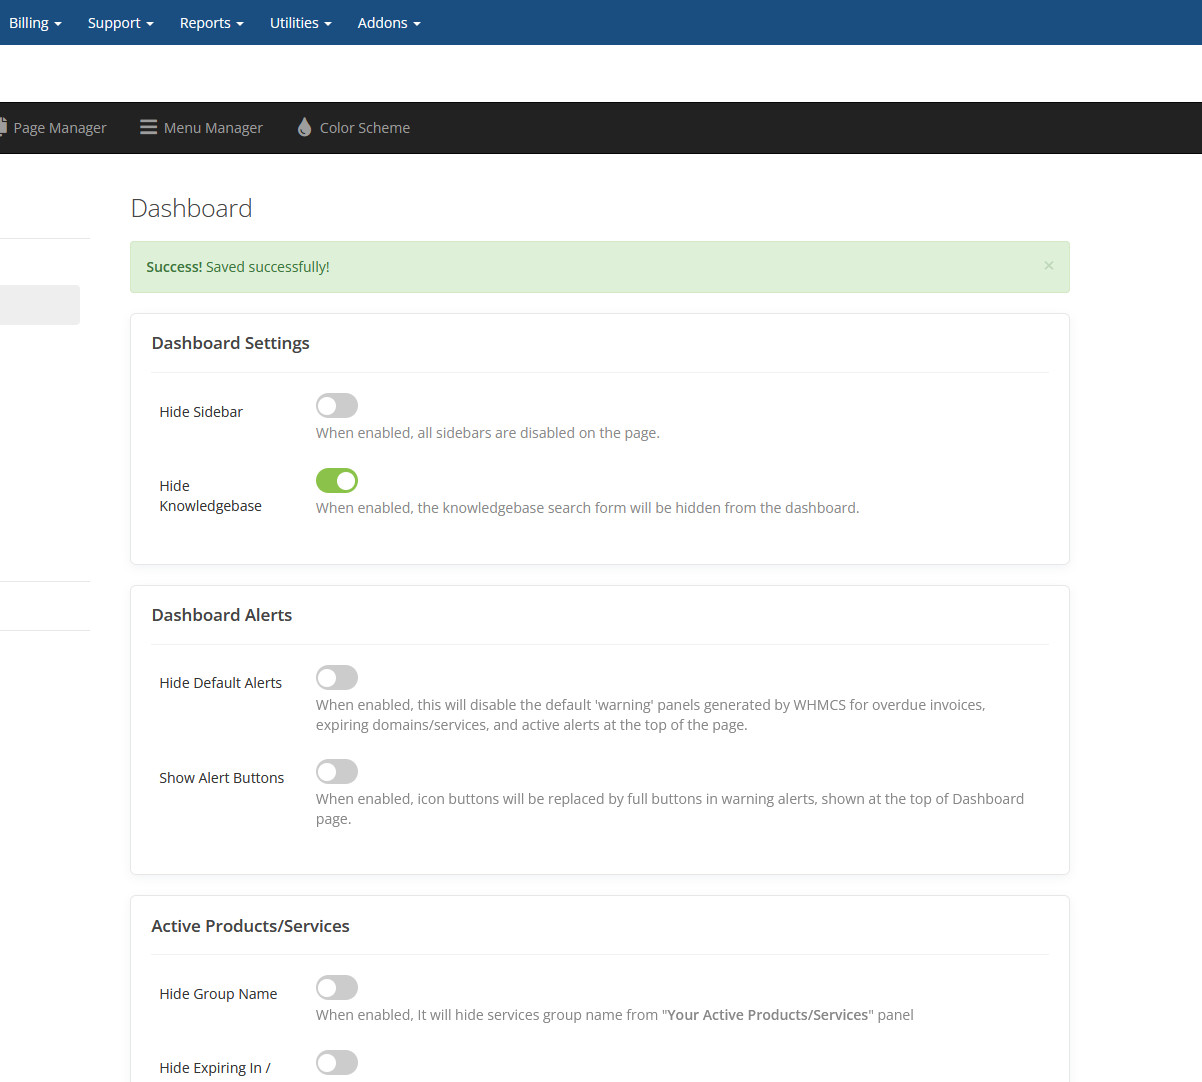The height and width of the screenshot is (1082, 1202).
Task: Click the Page Manager icon
Action: click(x=4, y=127)
